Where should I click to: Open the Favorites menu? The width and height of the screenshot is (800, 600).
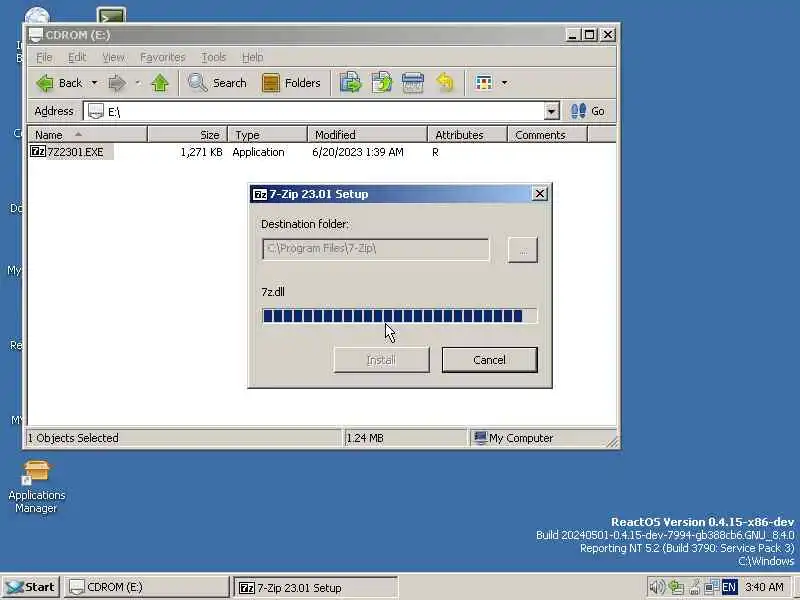[x=162, y=57]
